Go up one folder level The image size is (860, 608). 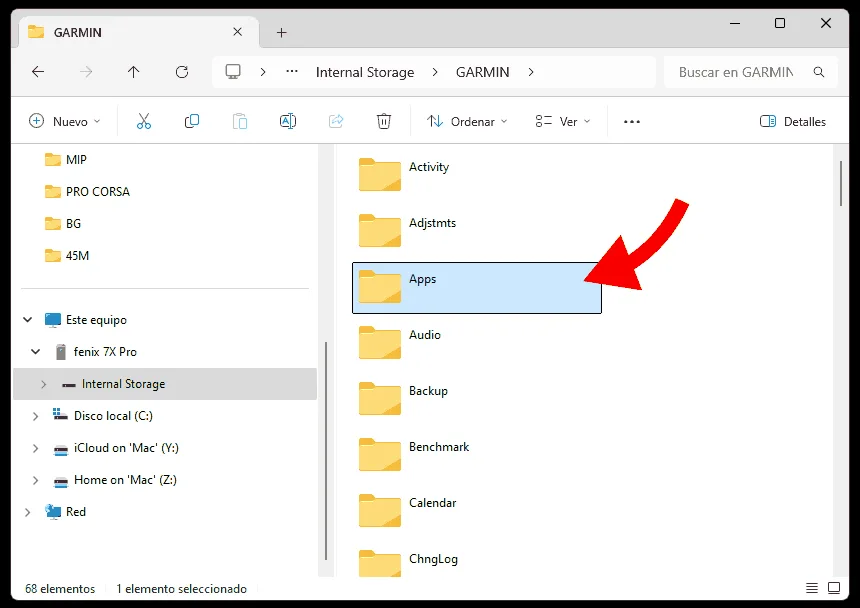coord(133,72)
